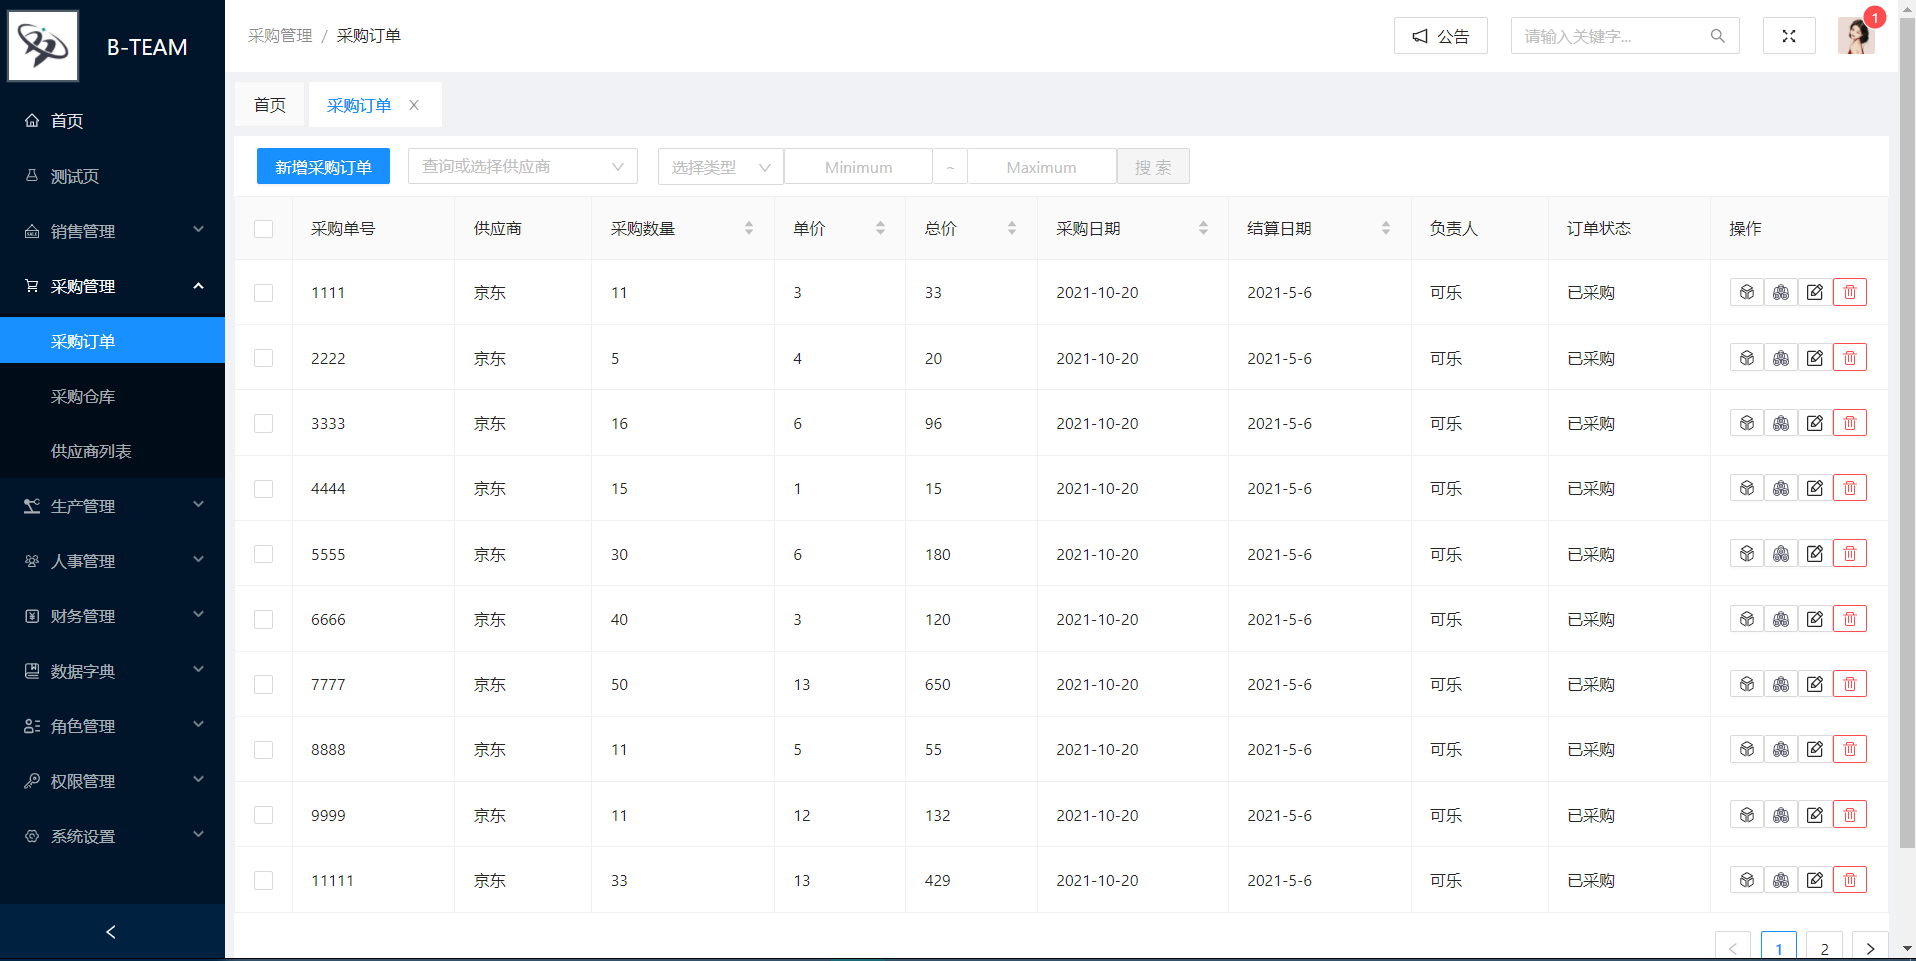Collapse the sidebar with the left arrow
1916x961 pixels.
[111, 932]
